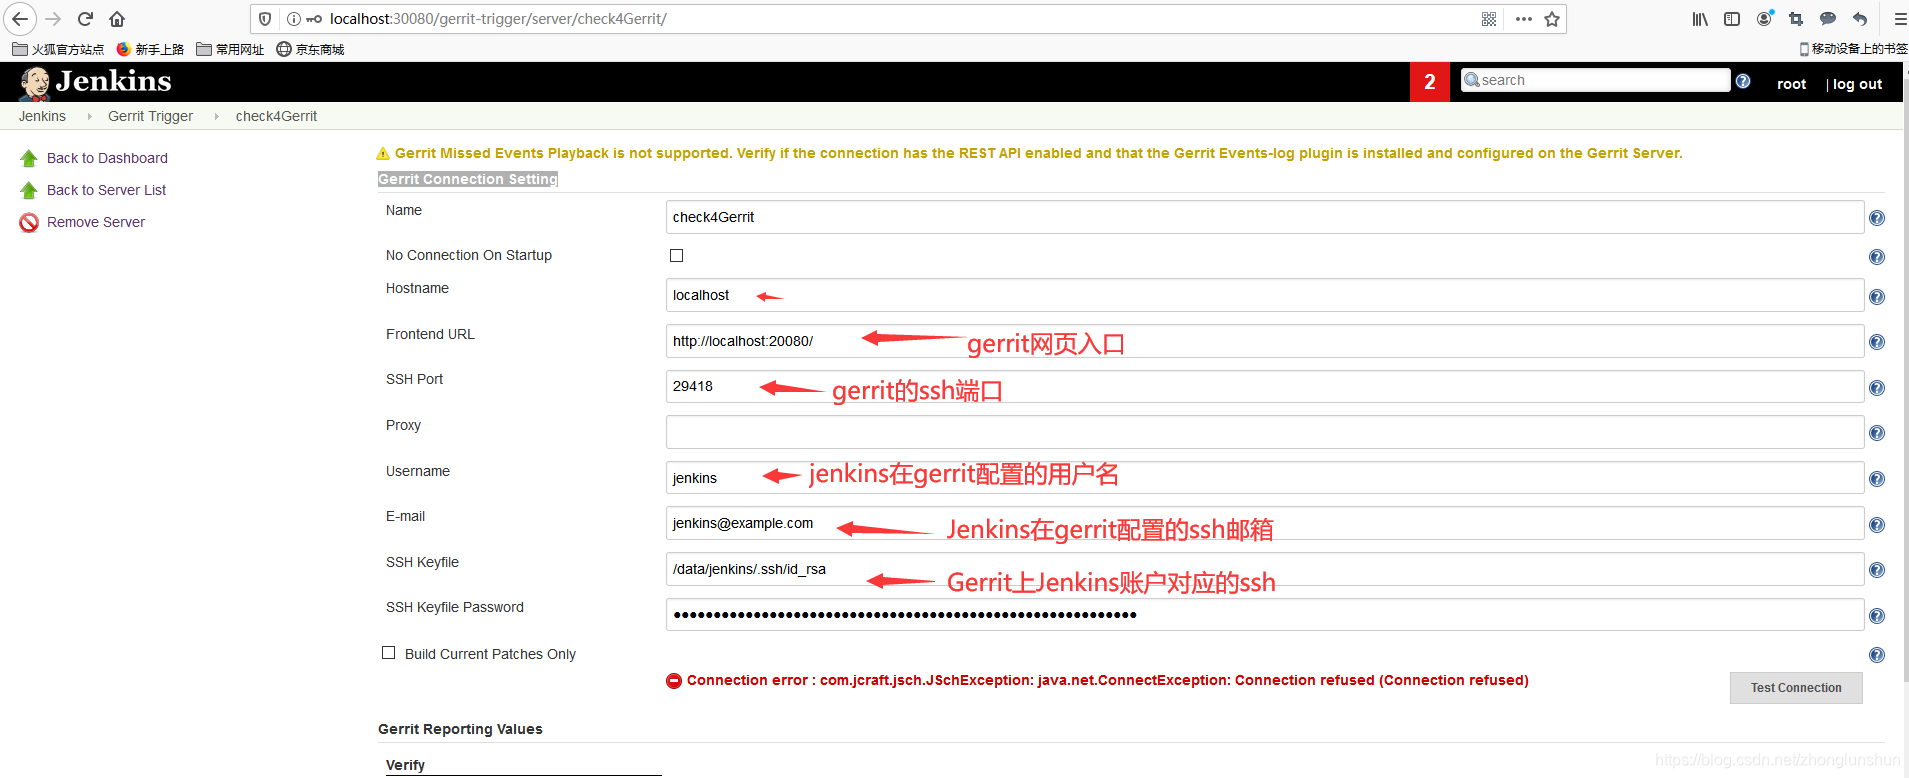Open QR code icon in address bar

1489,19
